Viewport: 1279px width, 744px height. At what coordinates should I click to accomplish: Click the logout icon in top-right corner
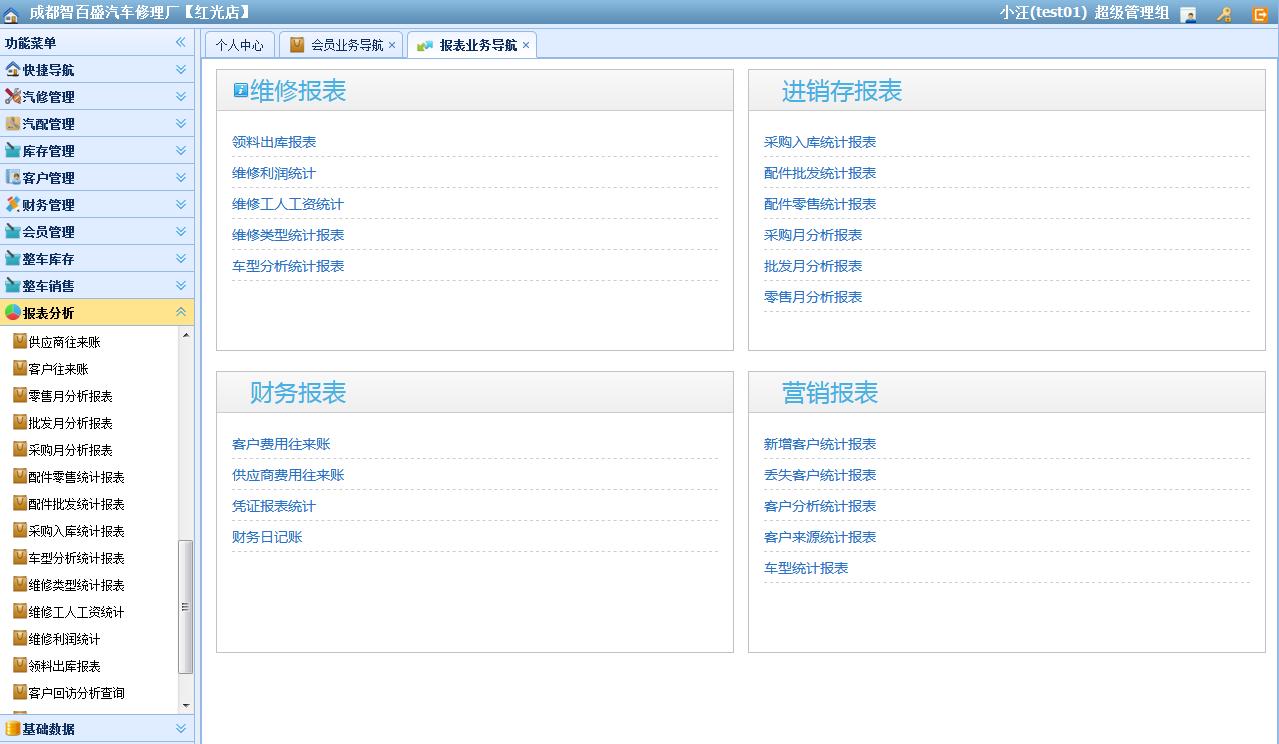point(1260,13)
